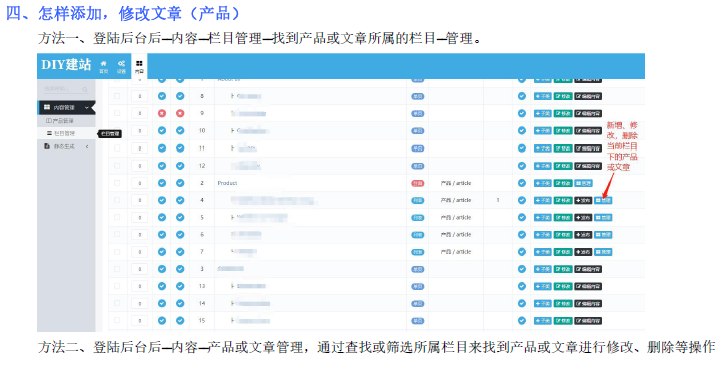Click +子类 button on row 9
The width and height of the screenshot is (728, 365).
542,113
